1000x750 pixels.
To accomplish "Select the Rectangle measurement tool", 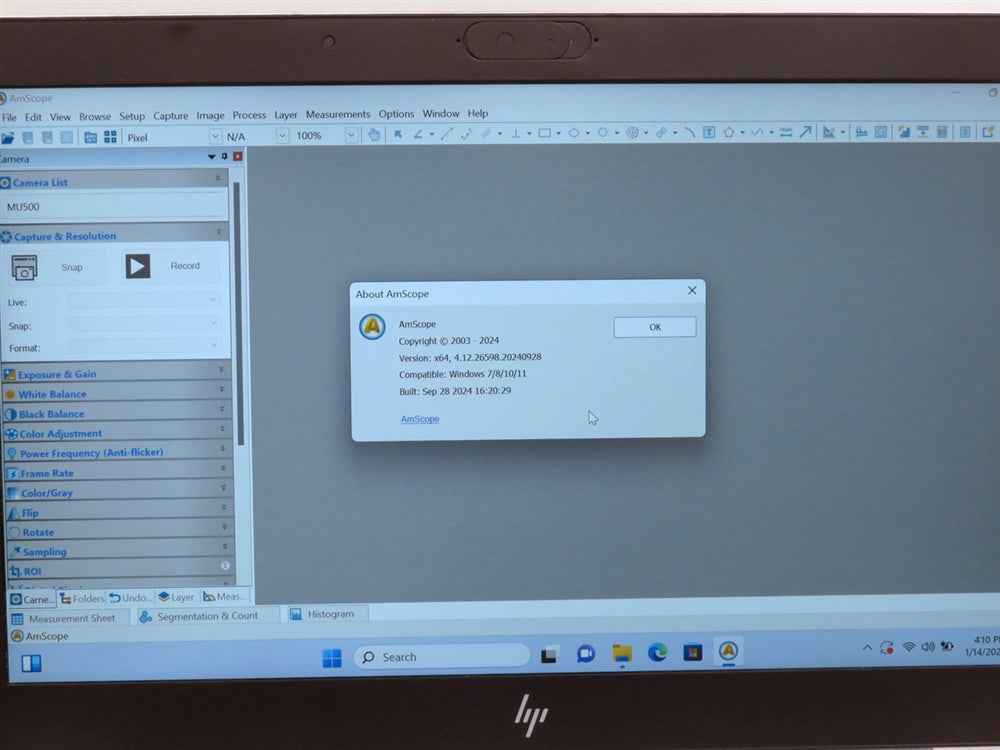I will click(545, 133).
